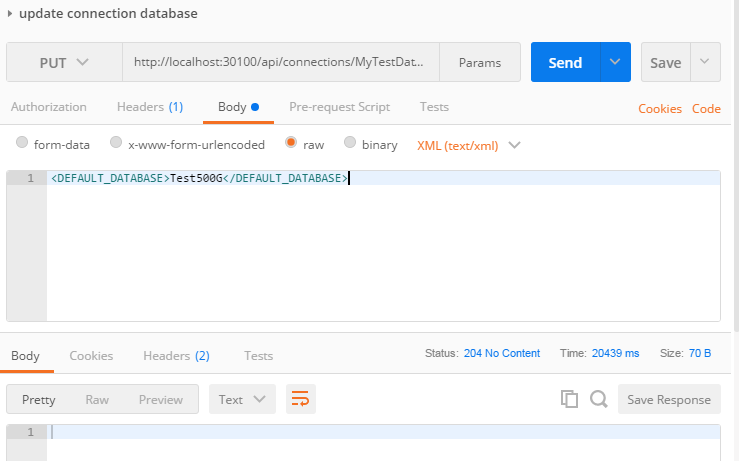Viewport: 739px width, 461px height.
Task: Select the binary radio button
Action: (350, 142)
